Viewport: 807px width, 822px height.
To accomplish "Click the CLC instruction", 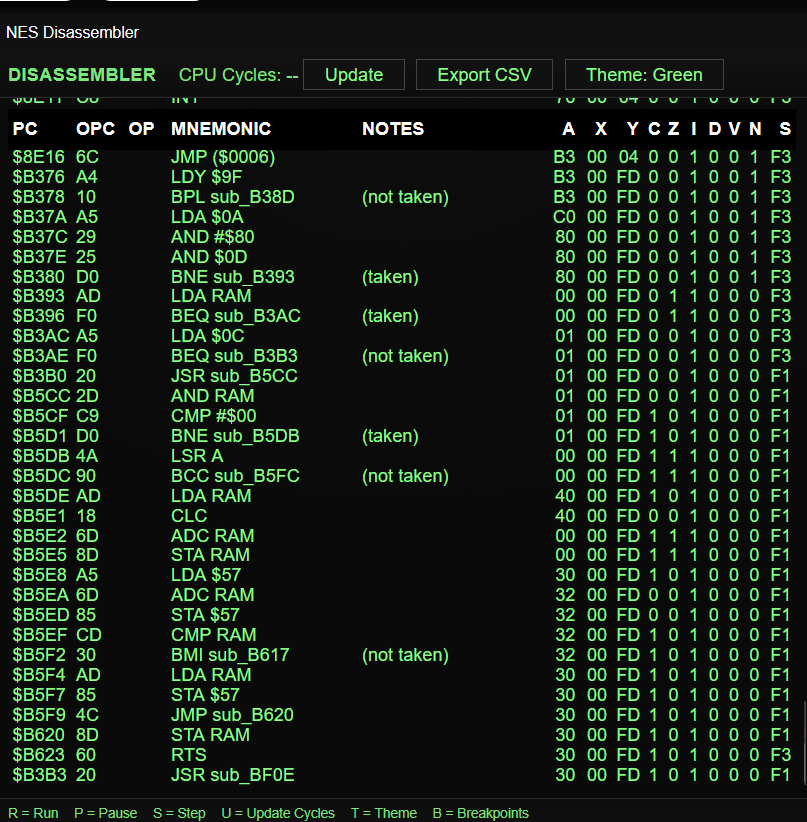I will click(x=189, y=516).
